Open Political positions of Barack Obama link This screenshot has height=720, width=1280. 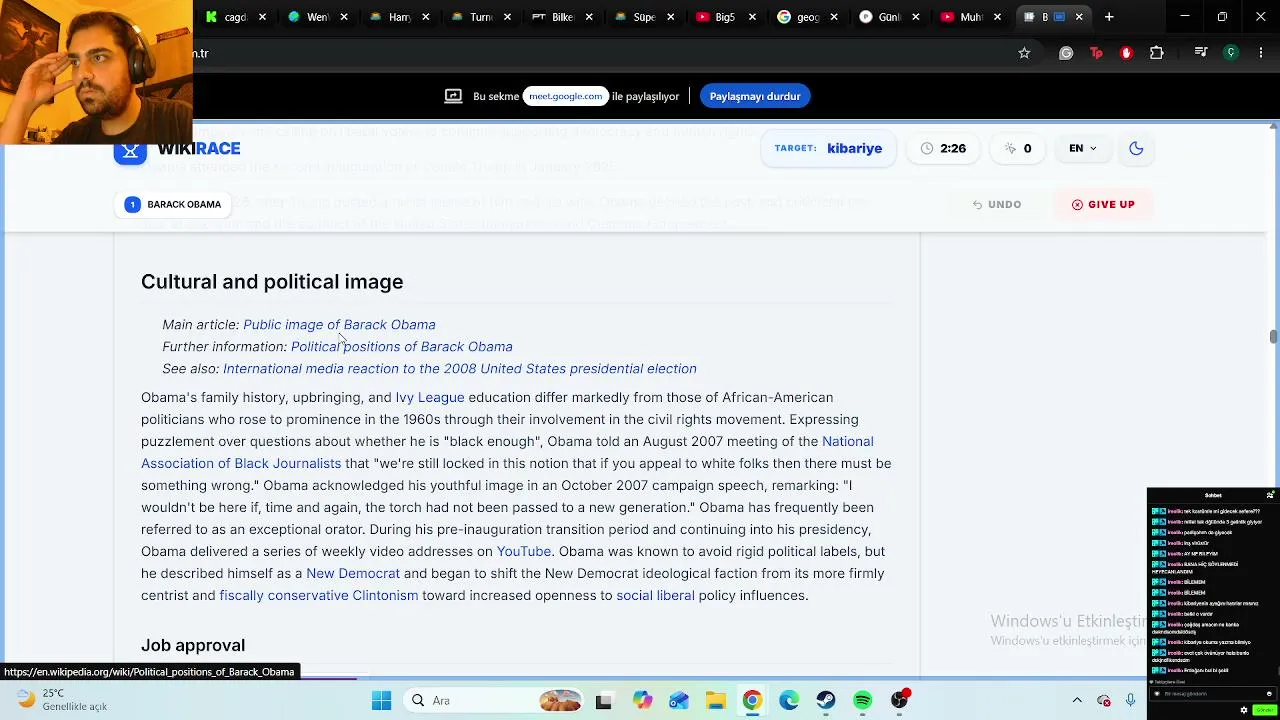coord(401,346)
